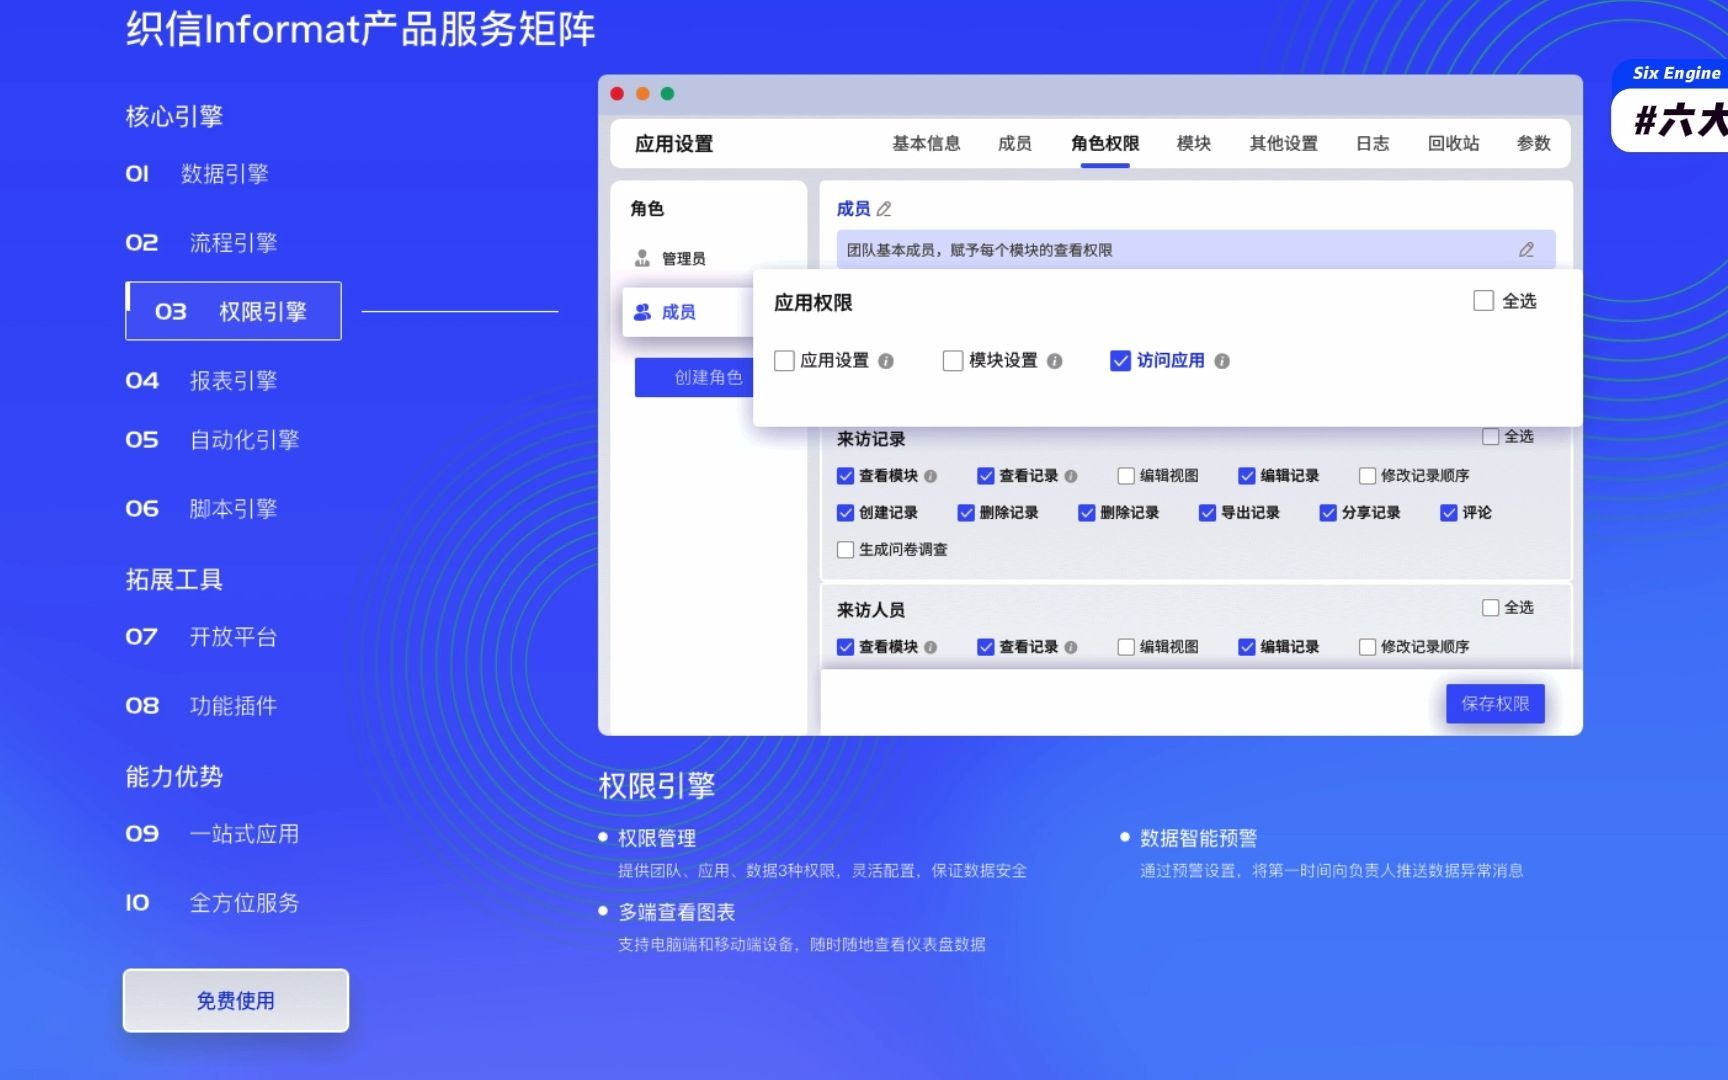This screenshot has width=1728, height=1080.
Task: Select the 成员 role row
Action: coord(688,312)
